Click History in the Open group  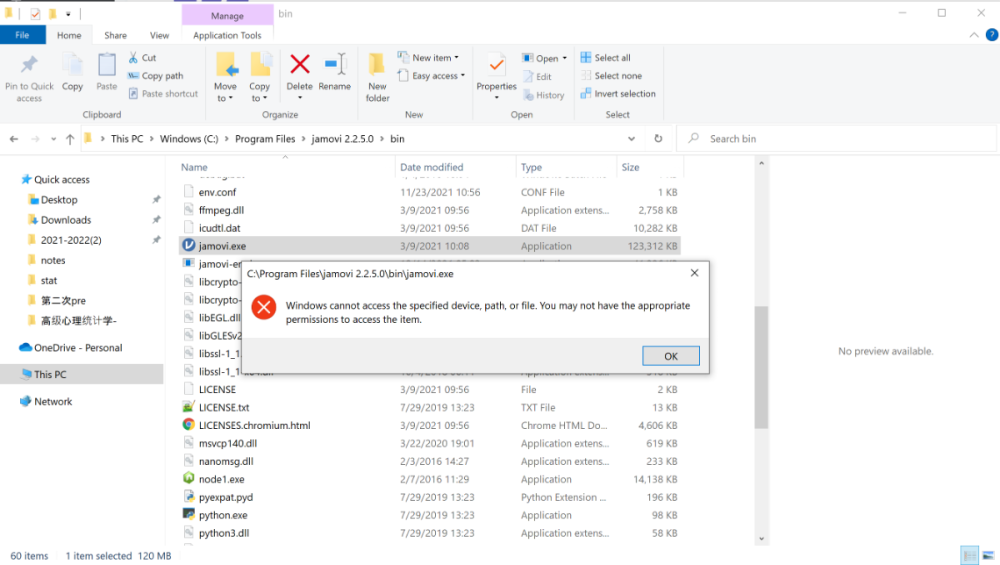[543, 94]
